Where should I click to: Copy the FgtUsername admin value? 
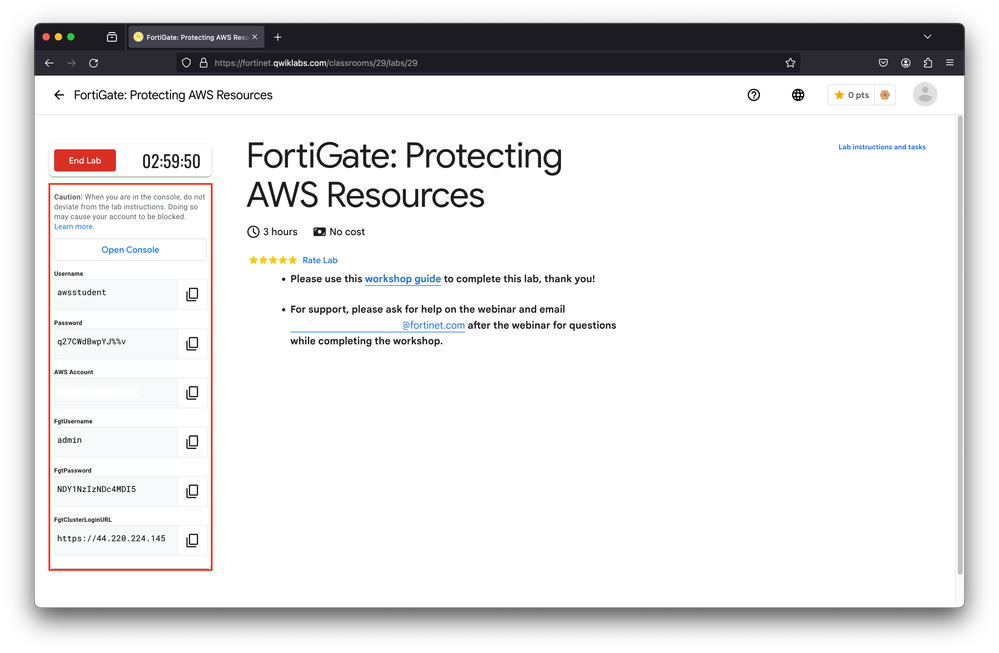(x=192, y=441)
